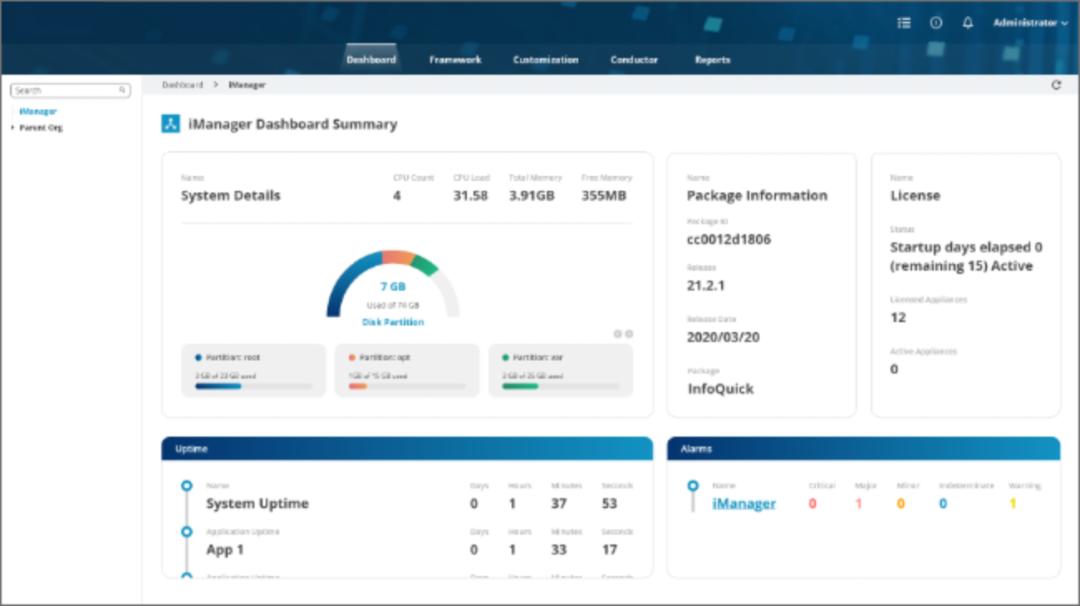Click the System Uptime timeline circle
The image size is (1080, 606).
186,486
